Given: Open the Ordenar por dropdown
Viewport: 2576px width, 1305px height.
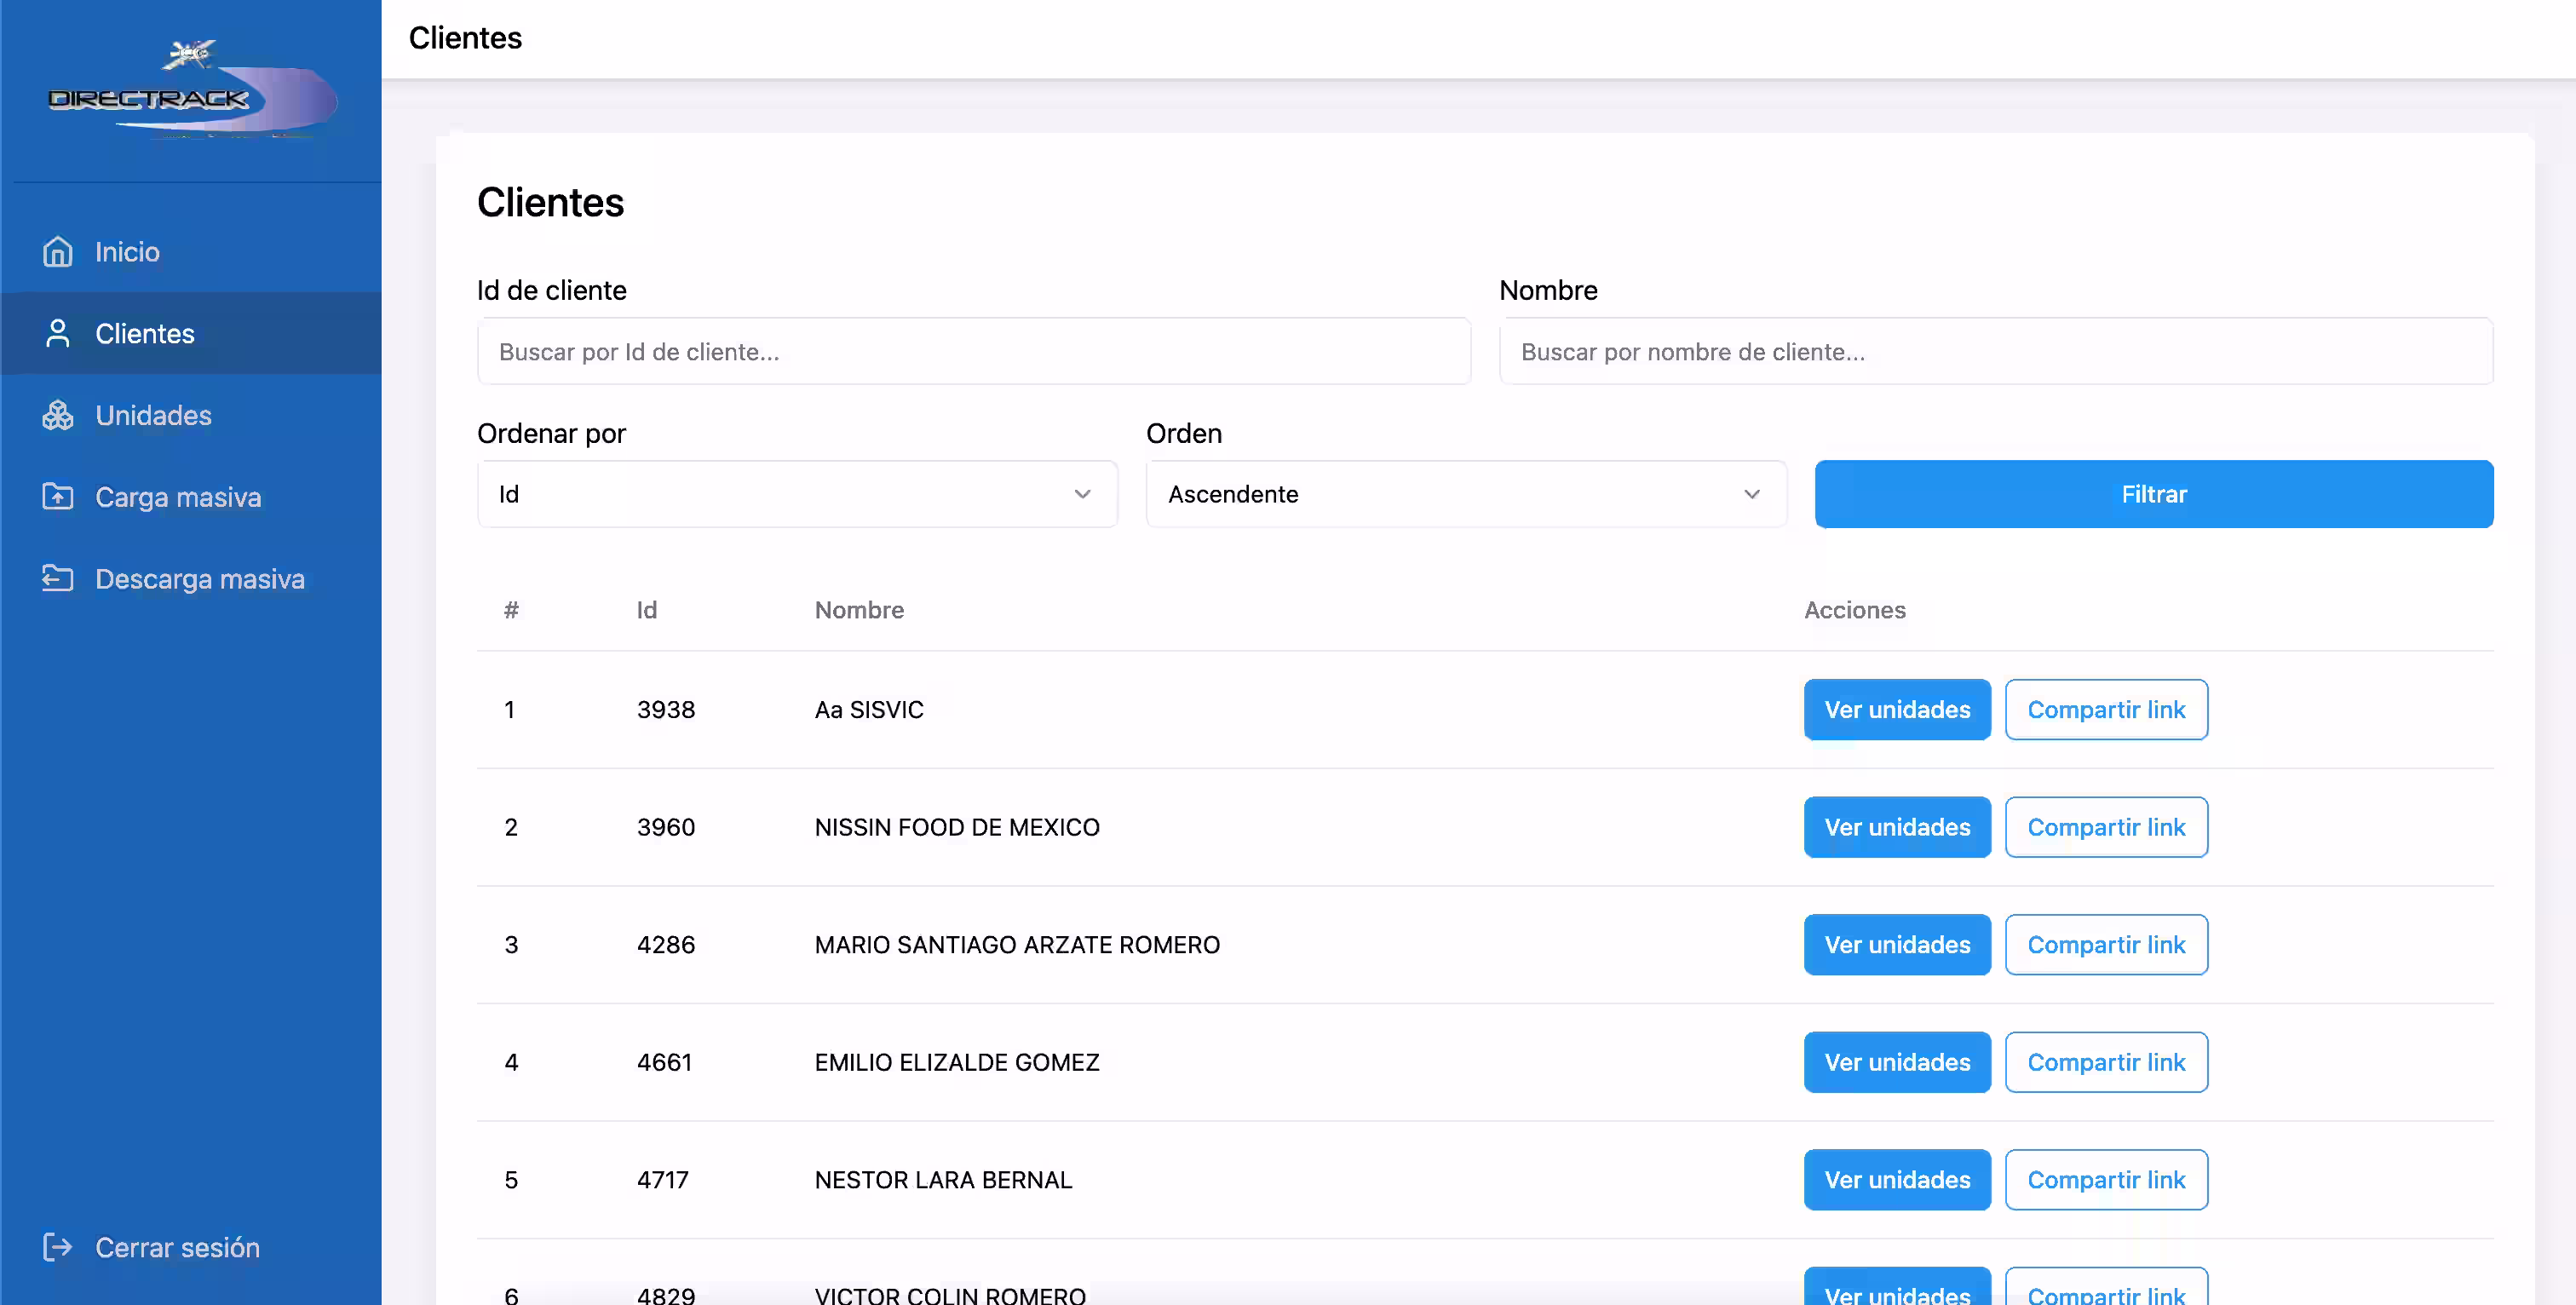Looking at the screenshot, I should pos(797,494).
